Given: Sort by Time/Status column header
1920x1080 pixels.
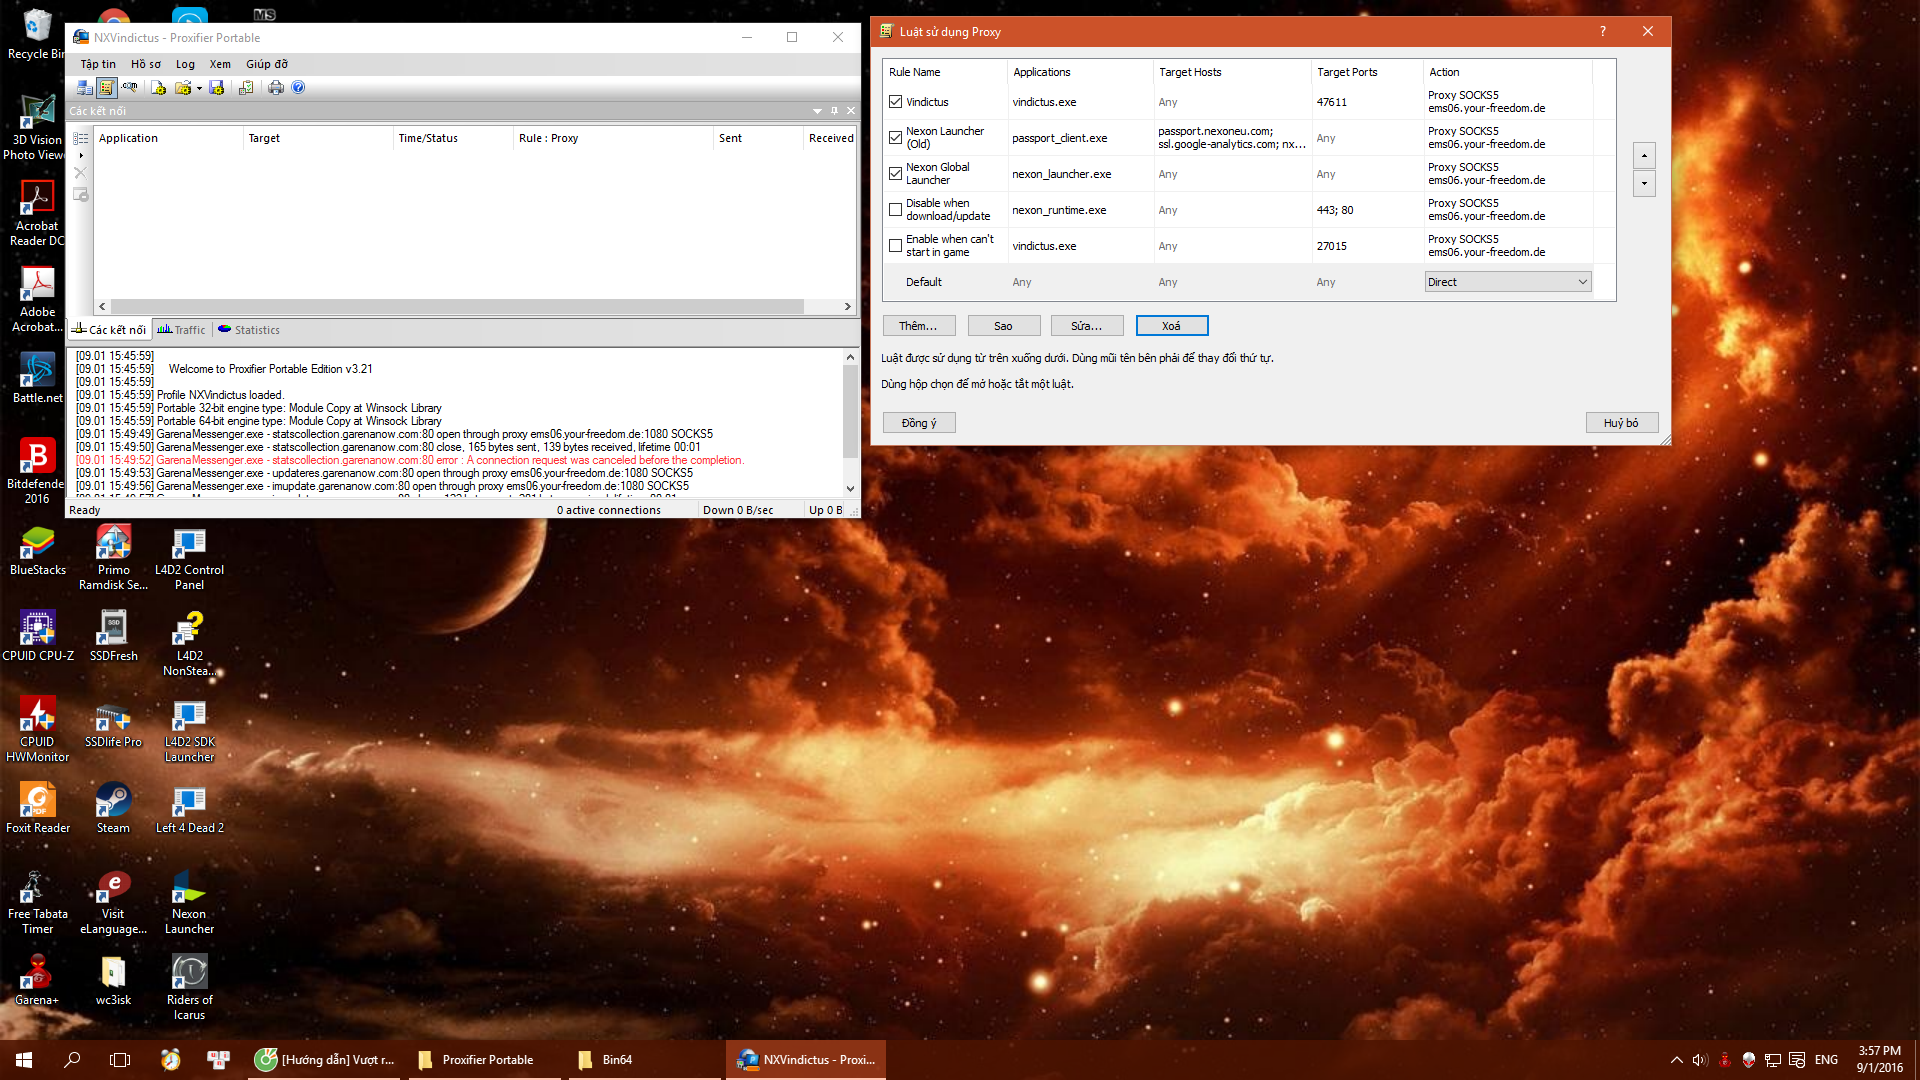Looking at the screenshot, I should (453, 138).
